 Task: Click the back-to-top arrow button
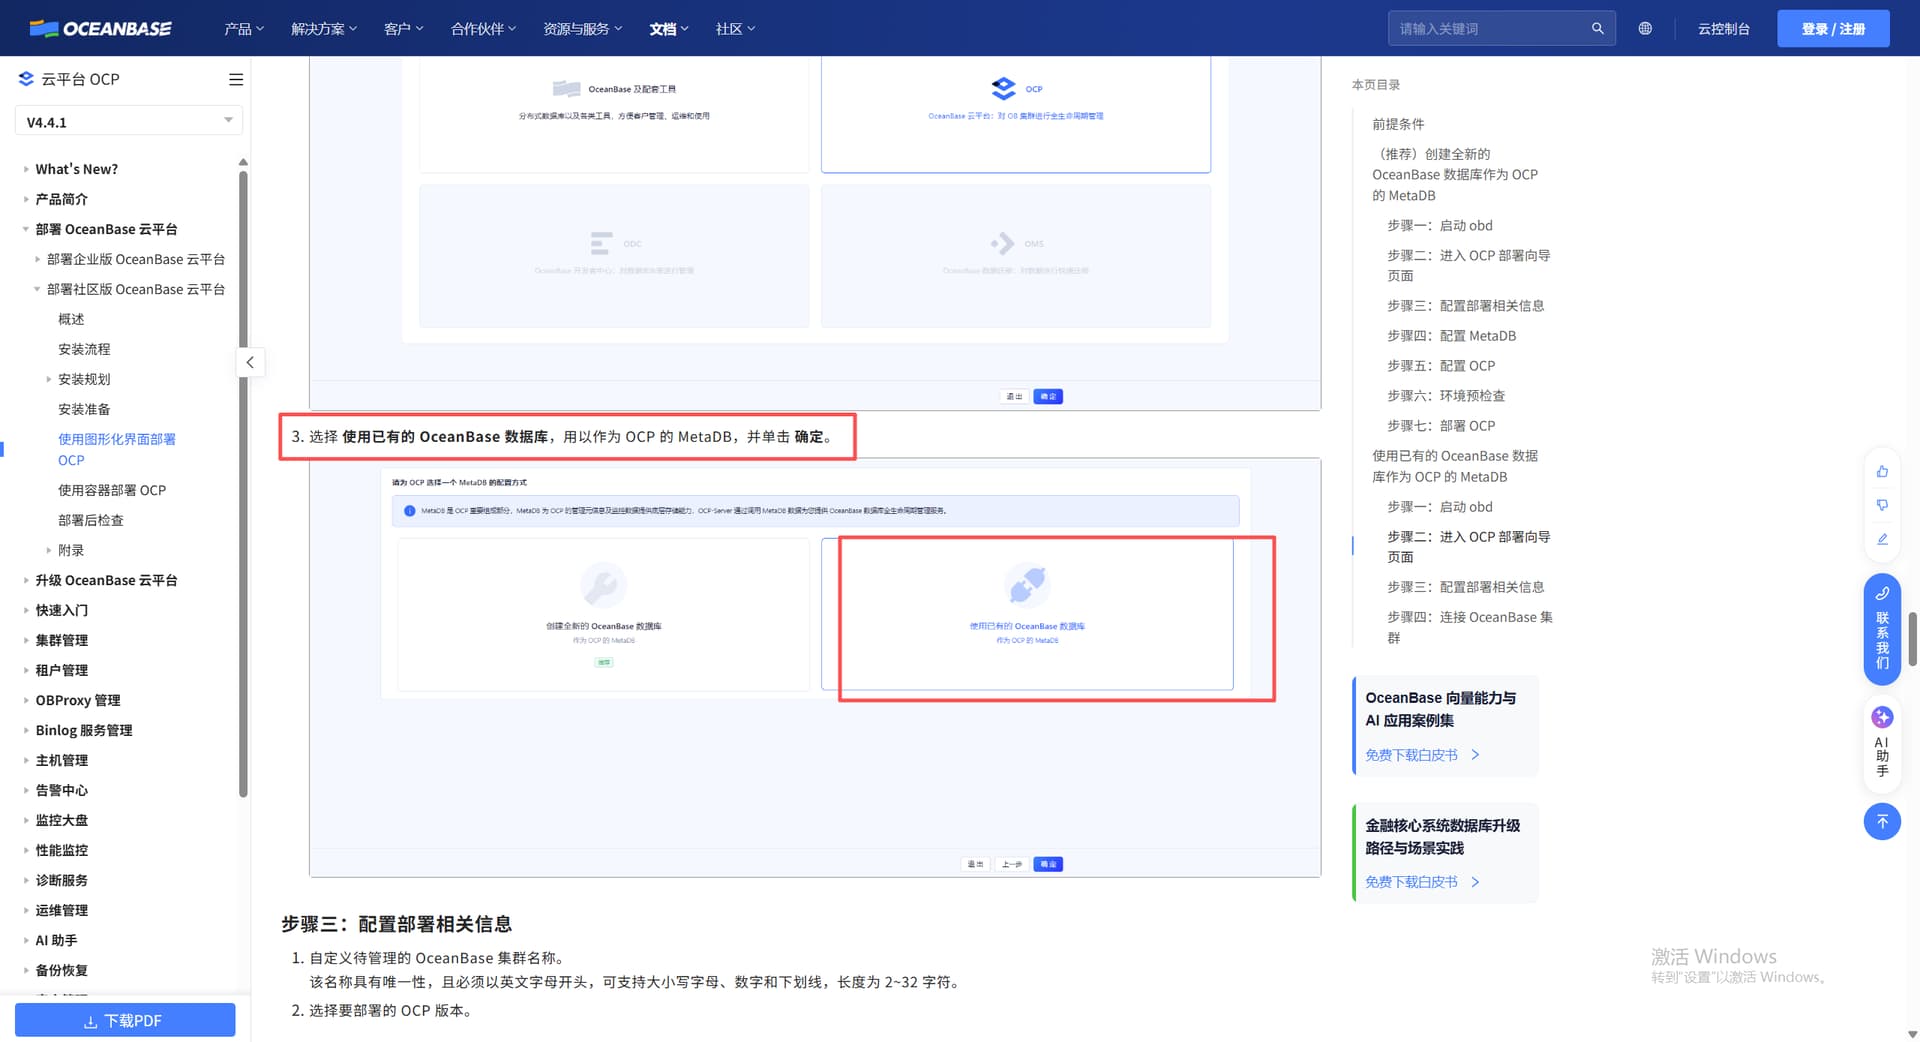[1882, 821]
